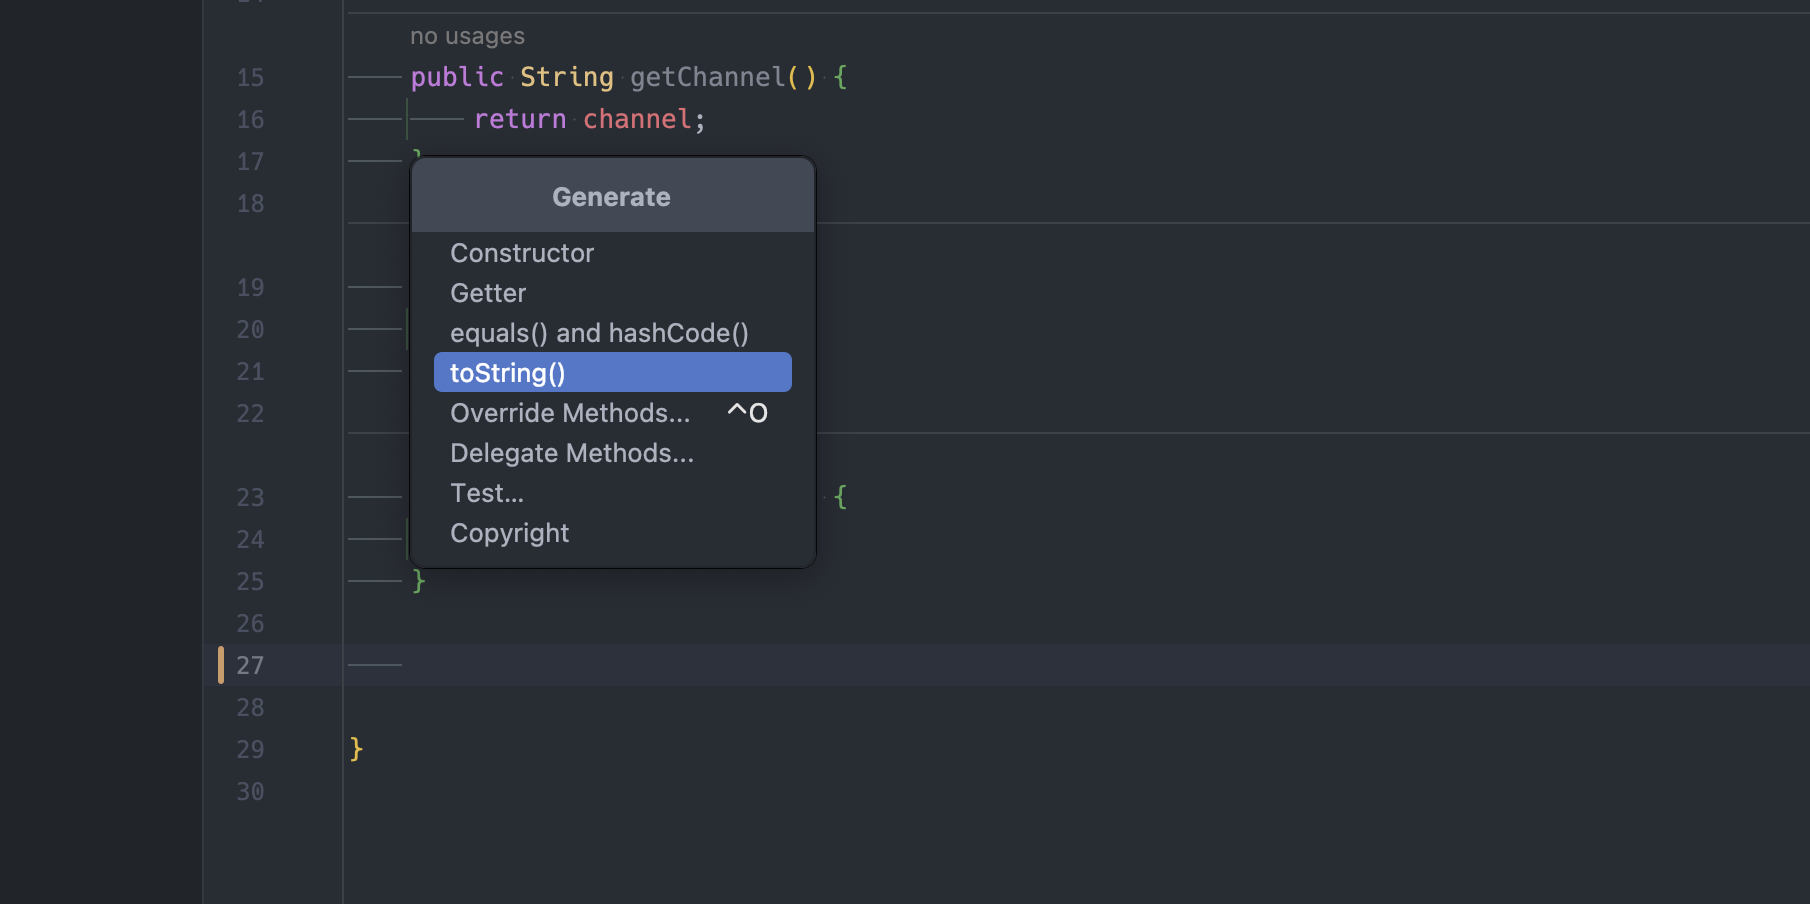Open Override Methods dialog
The width and height of the screenshot is (1810, 904).
(x=569, y=412)
